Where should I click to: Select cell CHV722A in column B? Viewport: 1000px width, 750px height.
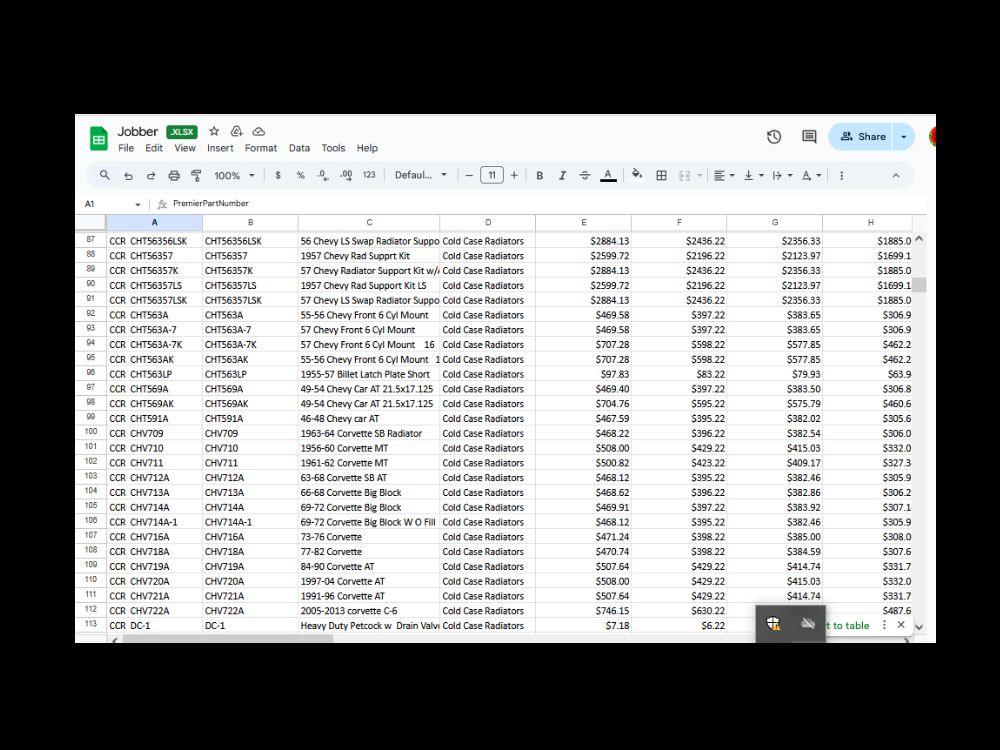(250, 610)
